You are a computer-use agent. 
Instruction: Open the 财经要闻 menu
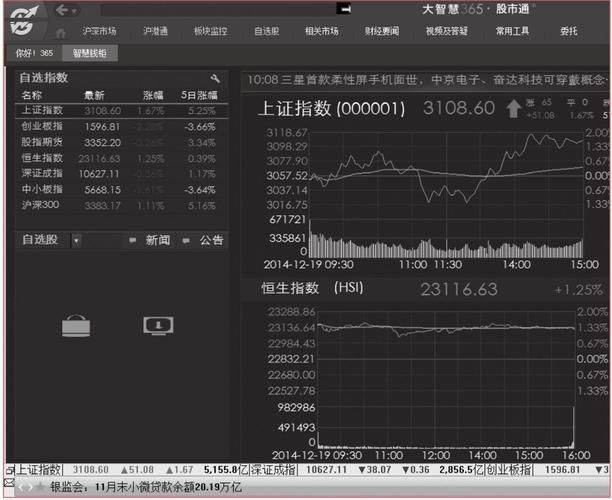tap(382, 31)
